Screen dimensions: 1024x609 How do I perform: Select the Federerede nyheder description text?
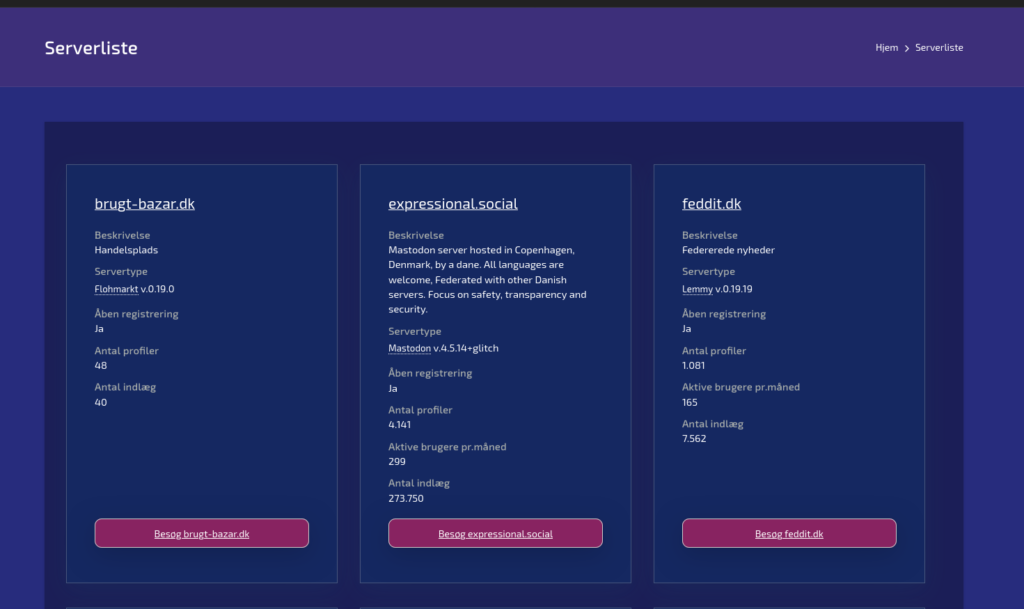point(728,250)
